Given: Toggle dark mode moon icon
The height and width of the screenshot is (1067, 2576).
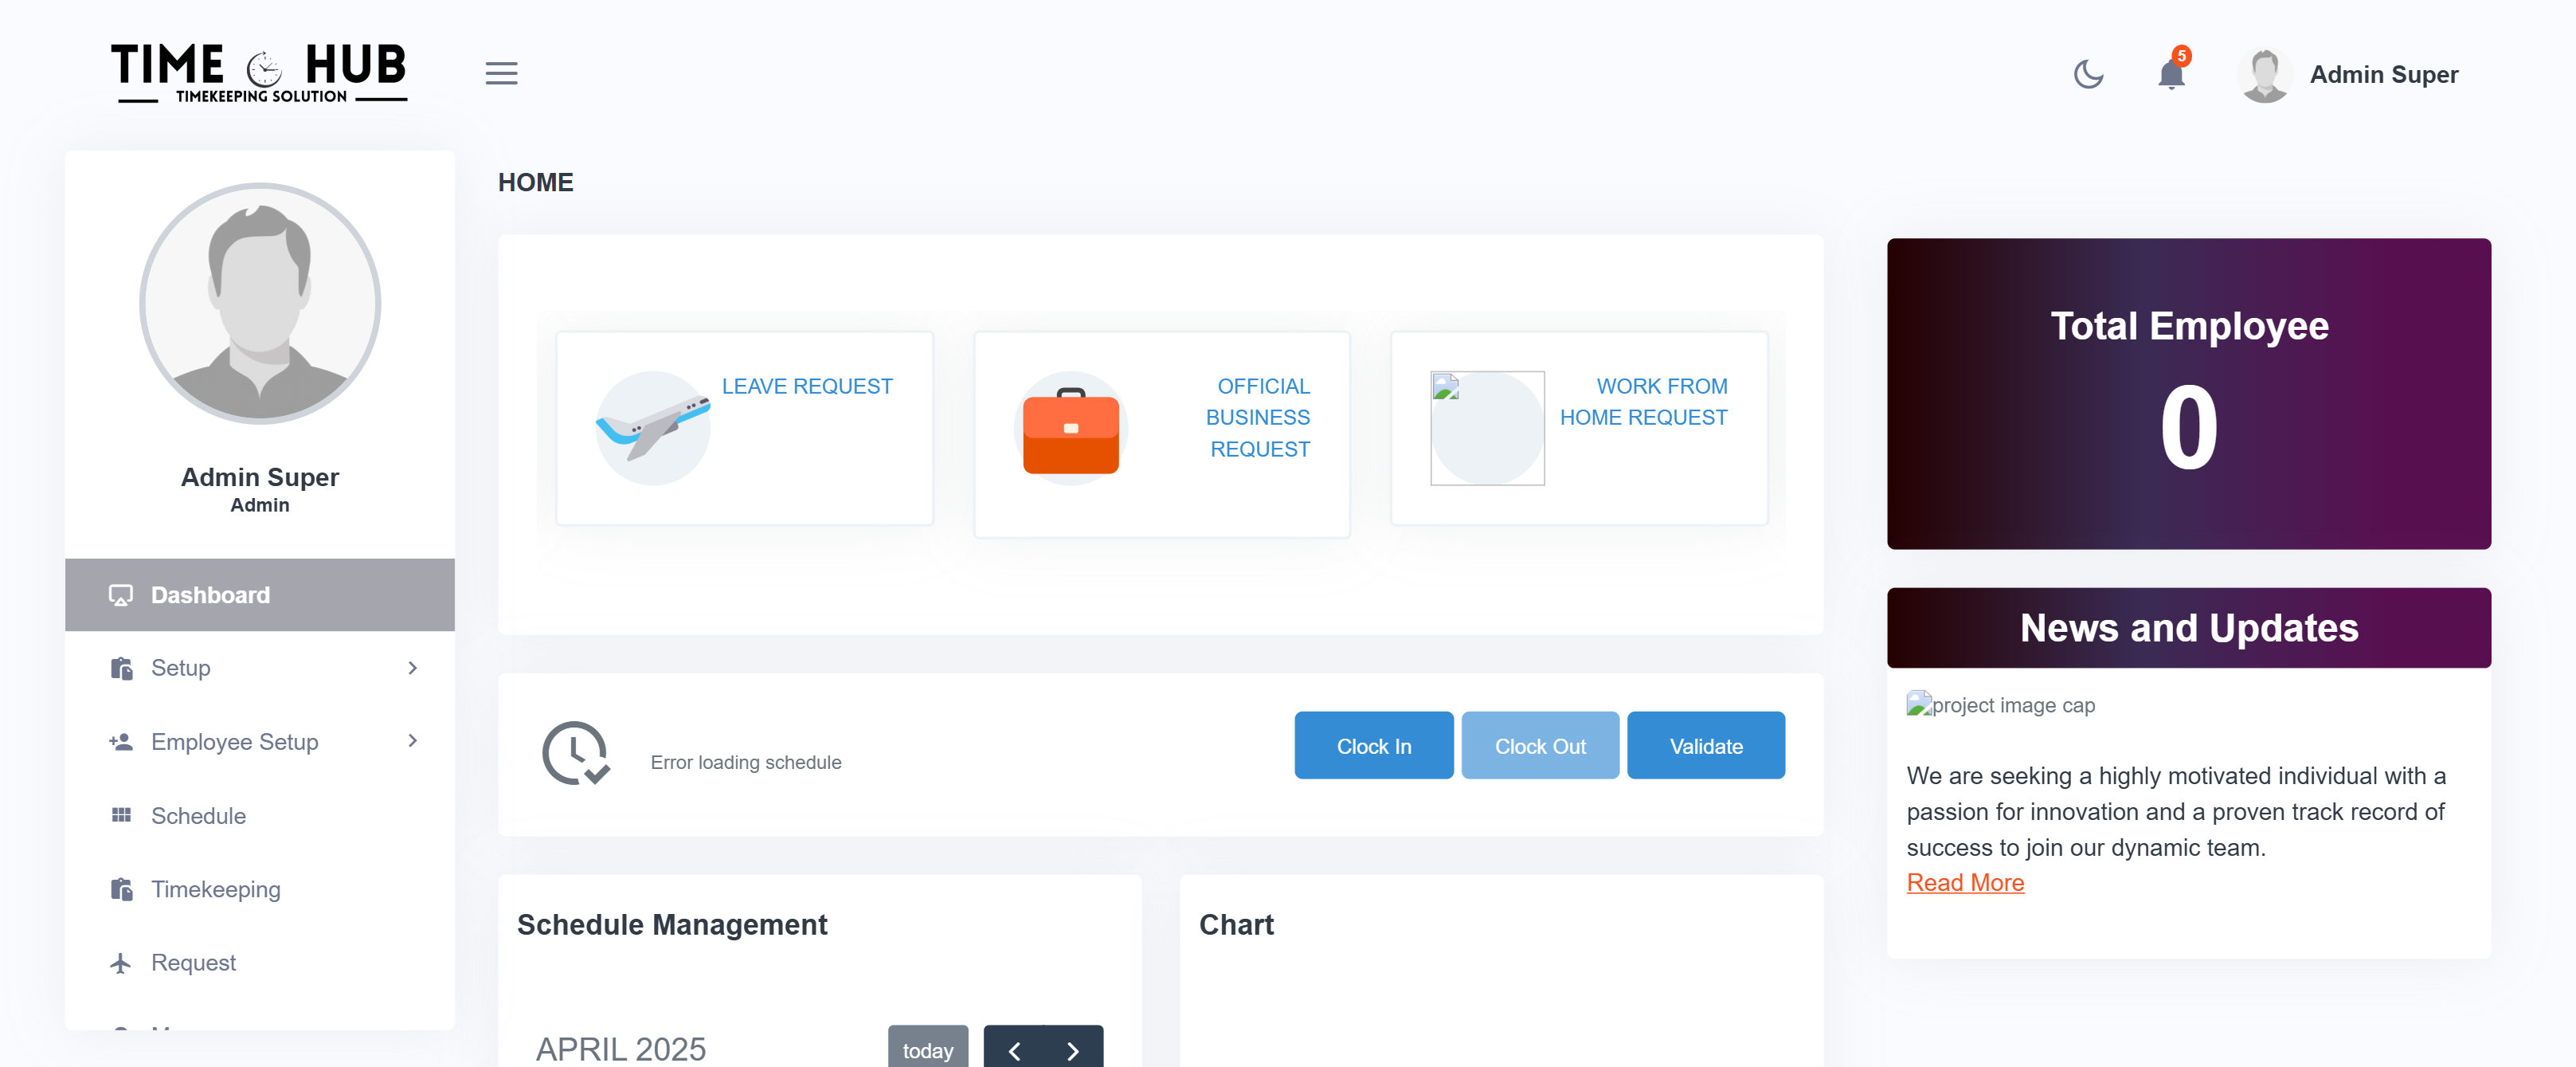Looking at the screenshot, I should pos(2088,74).
